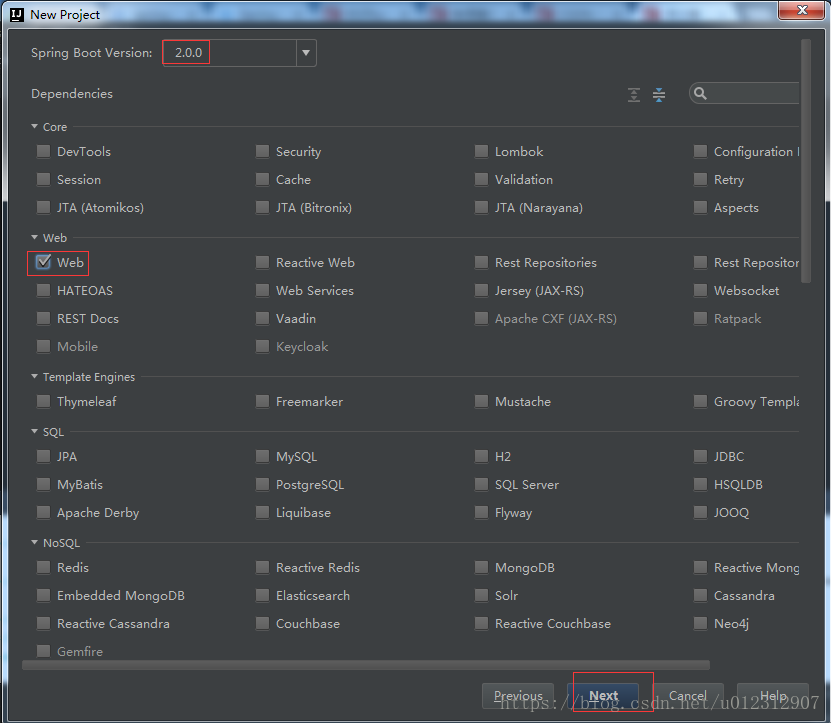Click the Next button
Screen dimensions: 831x723
(603, 695)
